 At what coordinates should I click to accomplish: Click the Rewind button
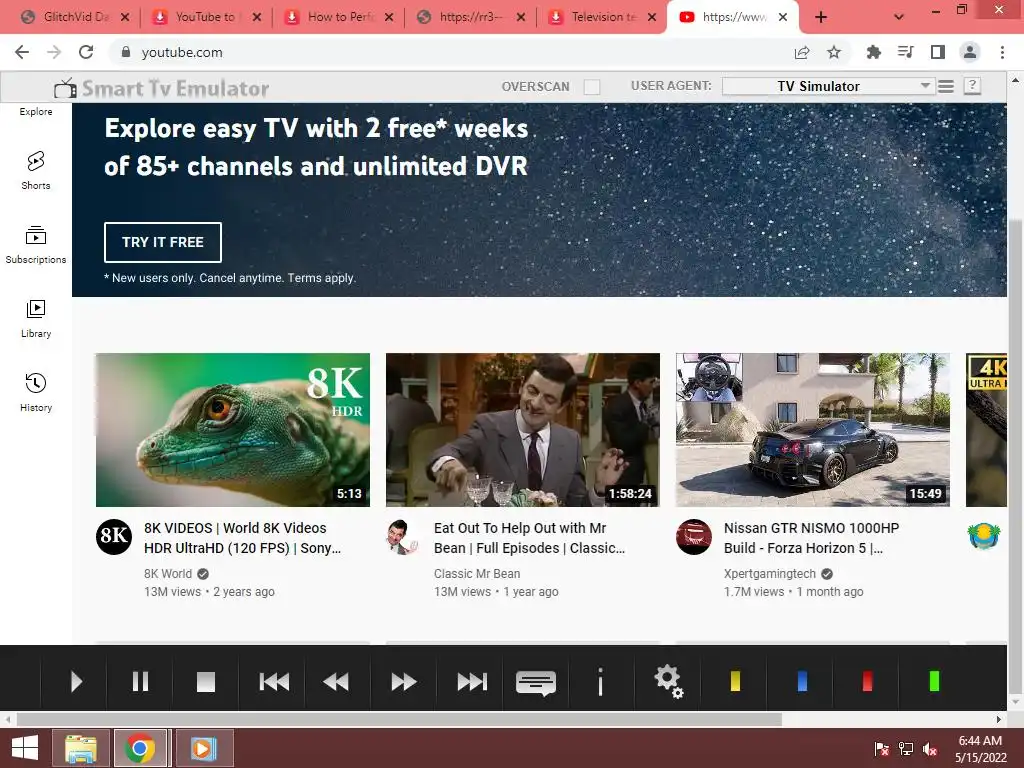click(336, 682)
